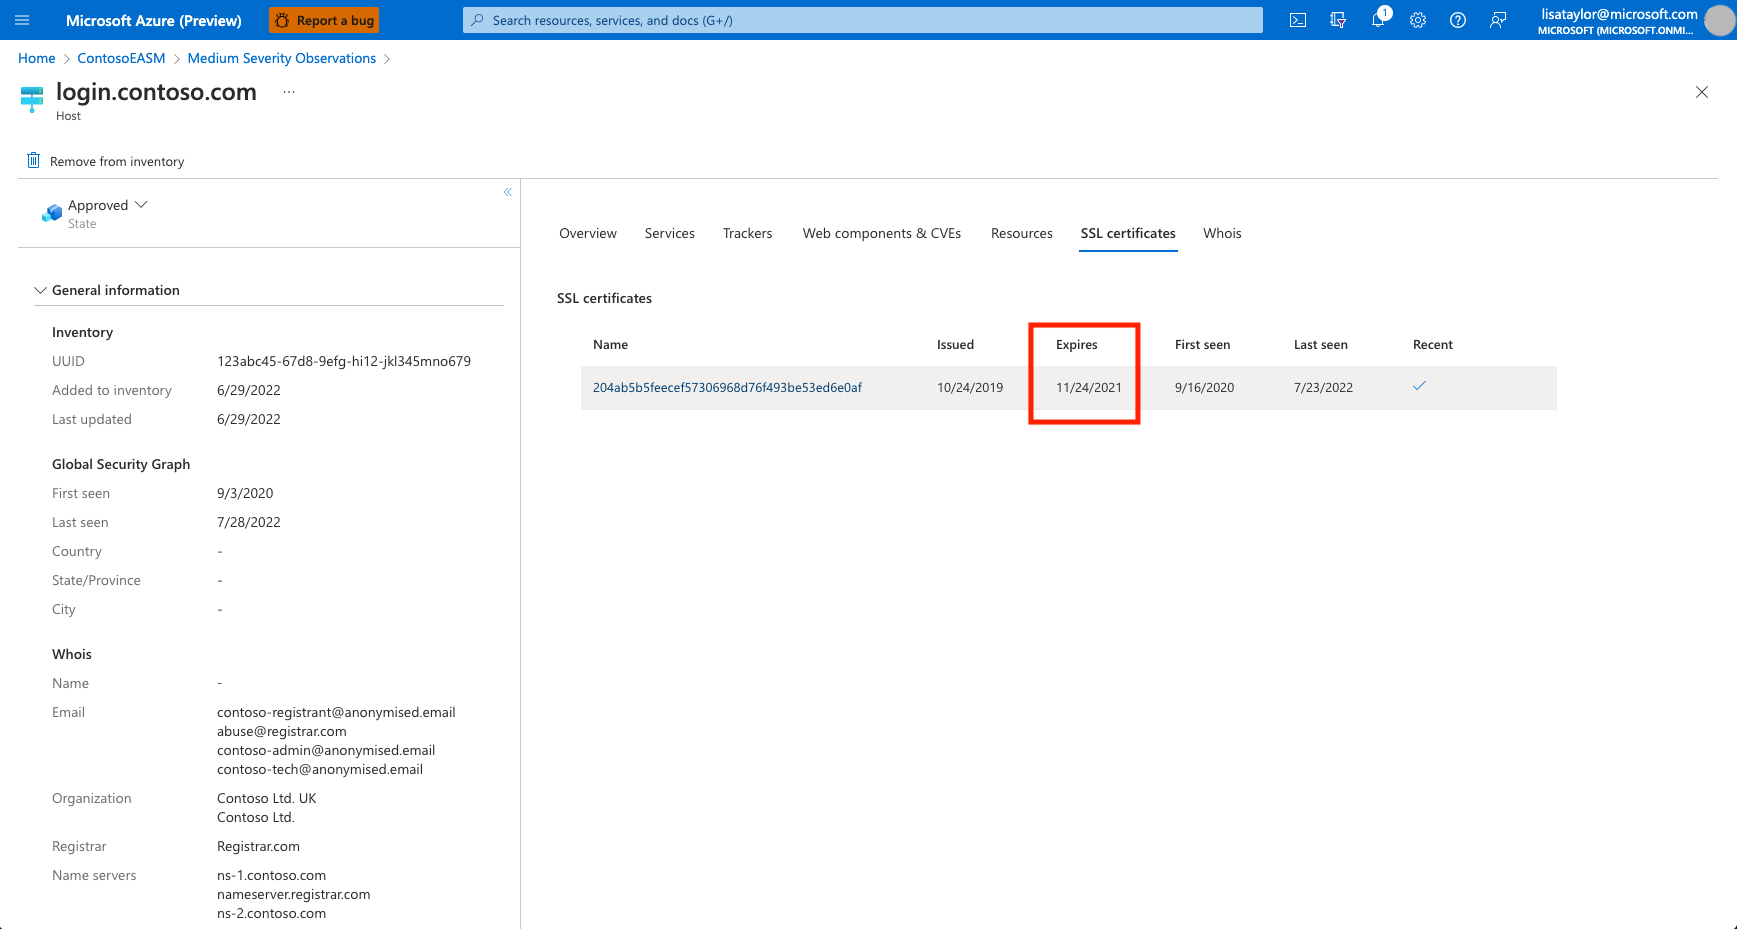Open certificate 204ab5b5feecef57306968d76f493be53ed6e0af

point(728,387)
